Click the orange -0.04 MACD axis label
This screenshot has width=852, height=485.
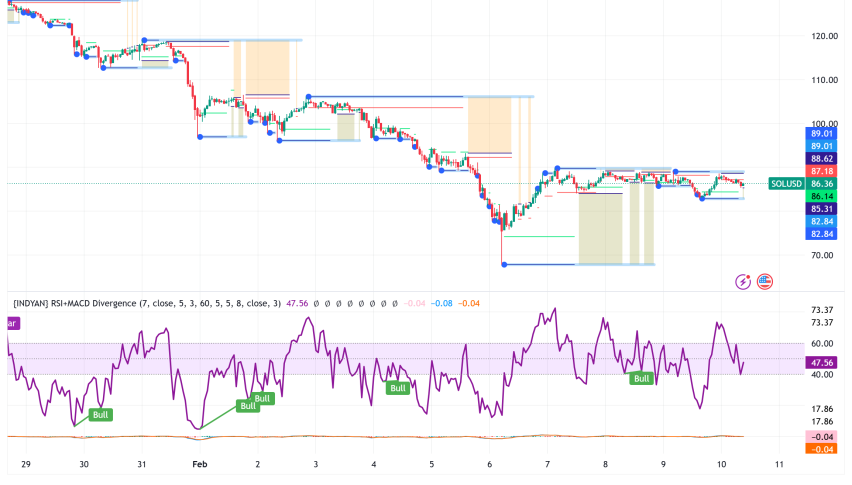(823, 449)
